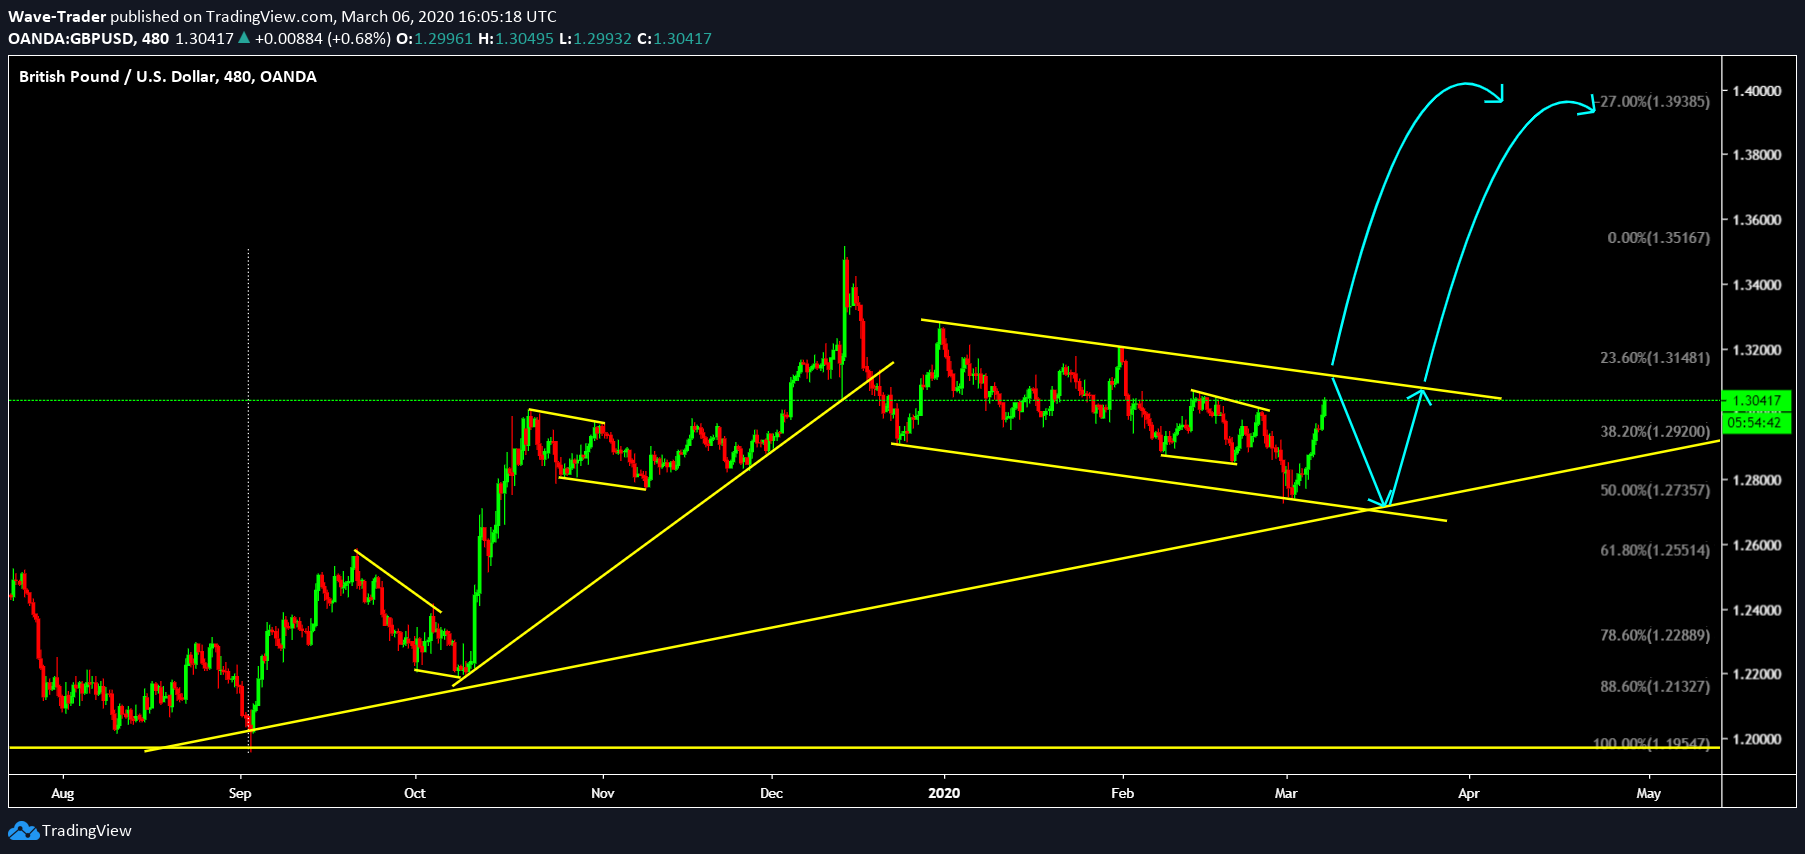Click the 0.00%(1.35167) Fibonacci label

click(1659, 238)
